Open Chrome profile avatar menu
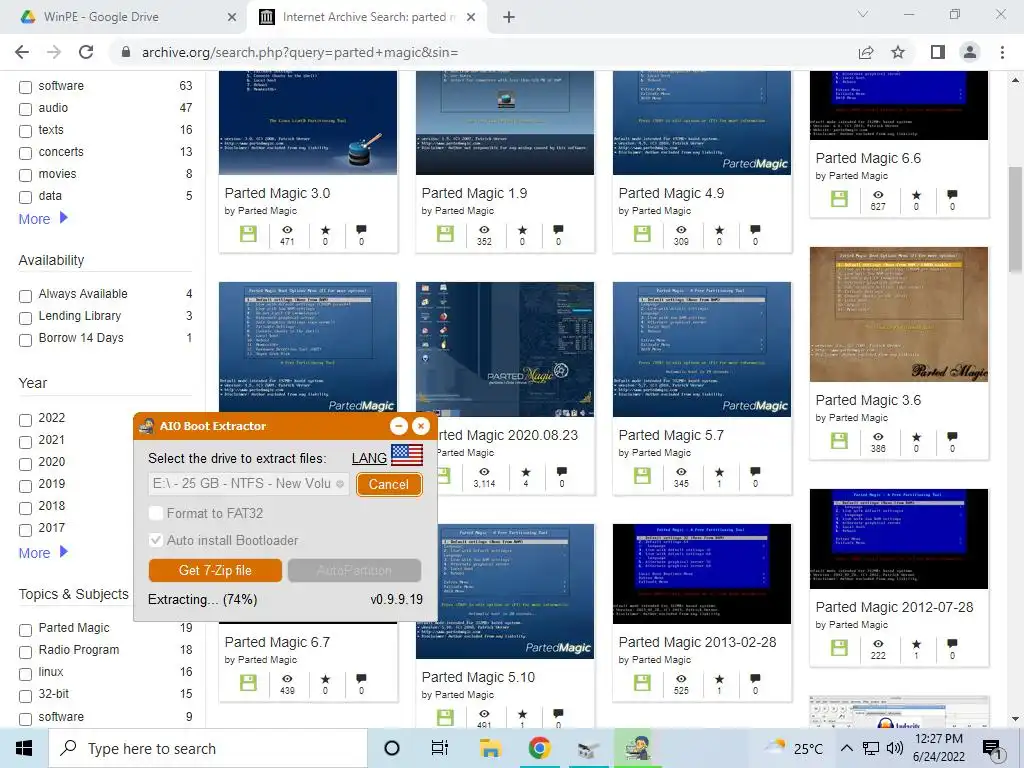The image size is (1024, 768). coord(970,52)
